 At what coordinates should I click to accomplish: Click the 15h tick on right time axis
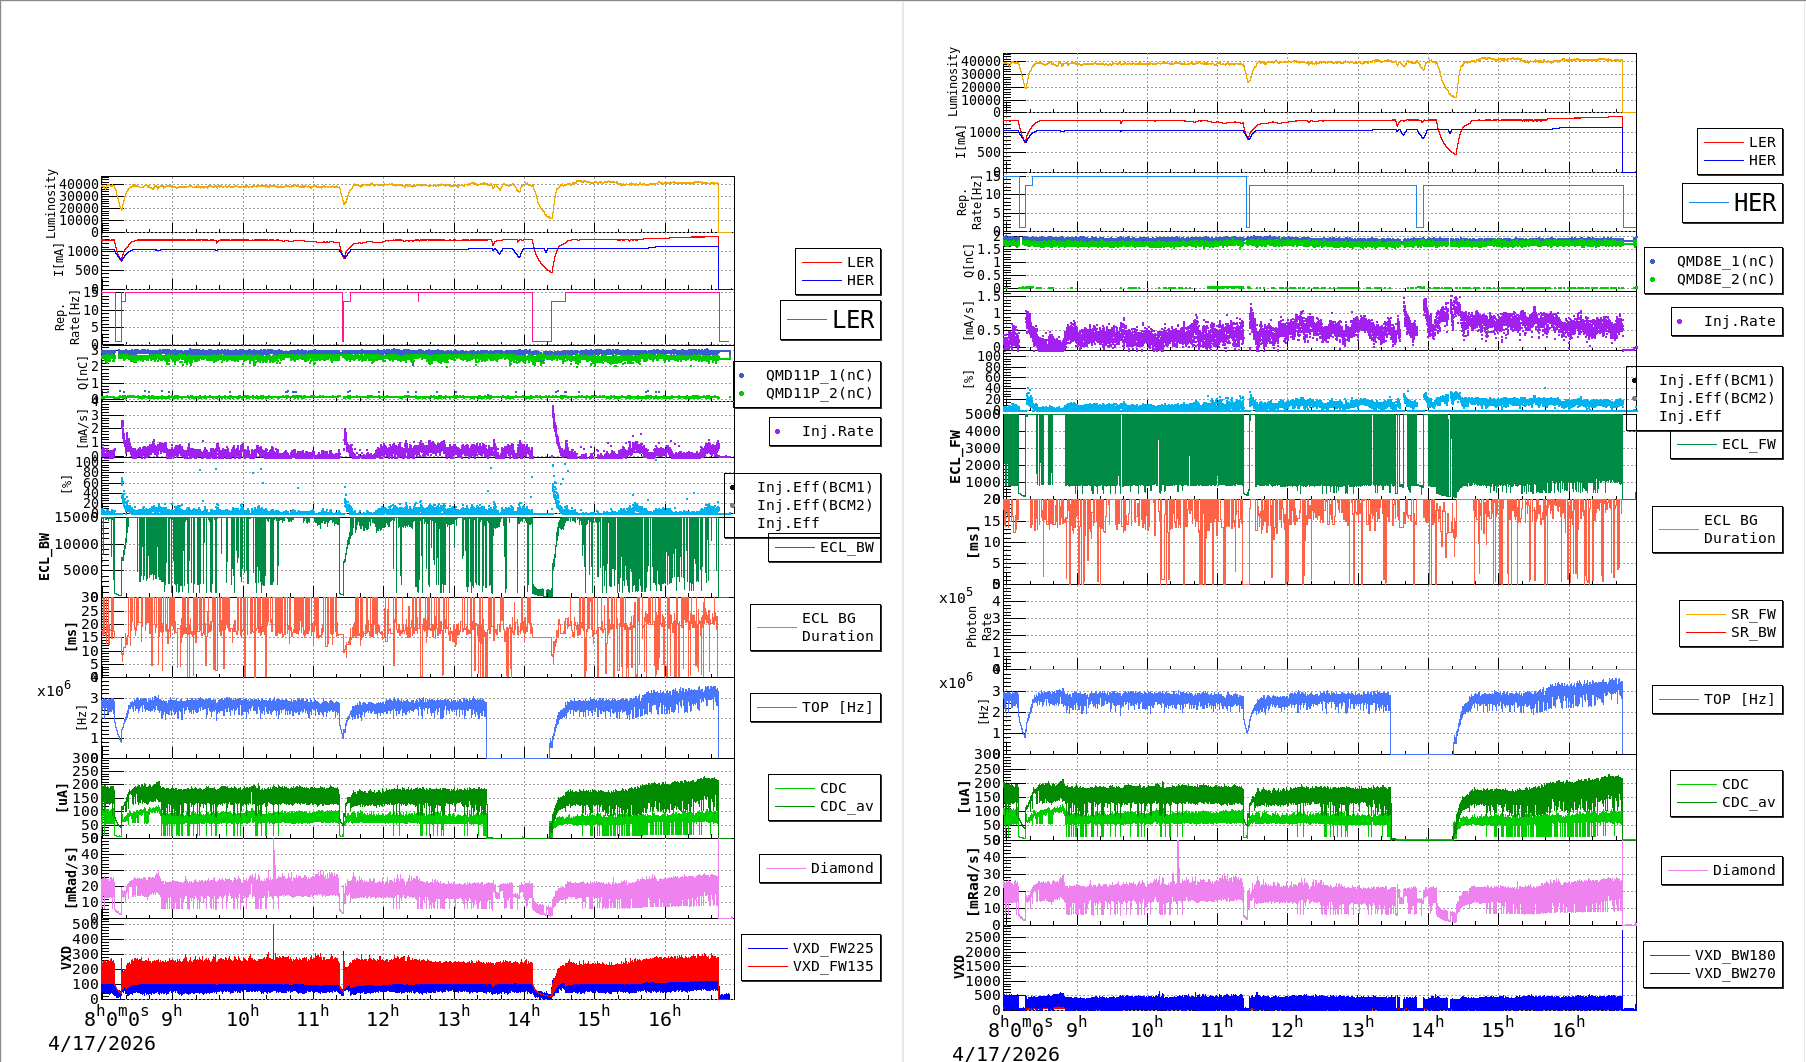[x=1497, y=1029]
